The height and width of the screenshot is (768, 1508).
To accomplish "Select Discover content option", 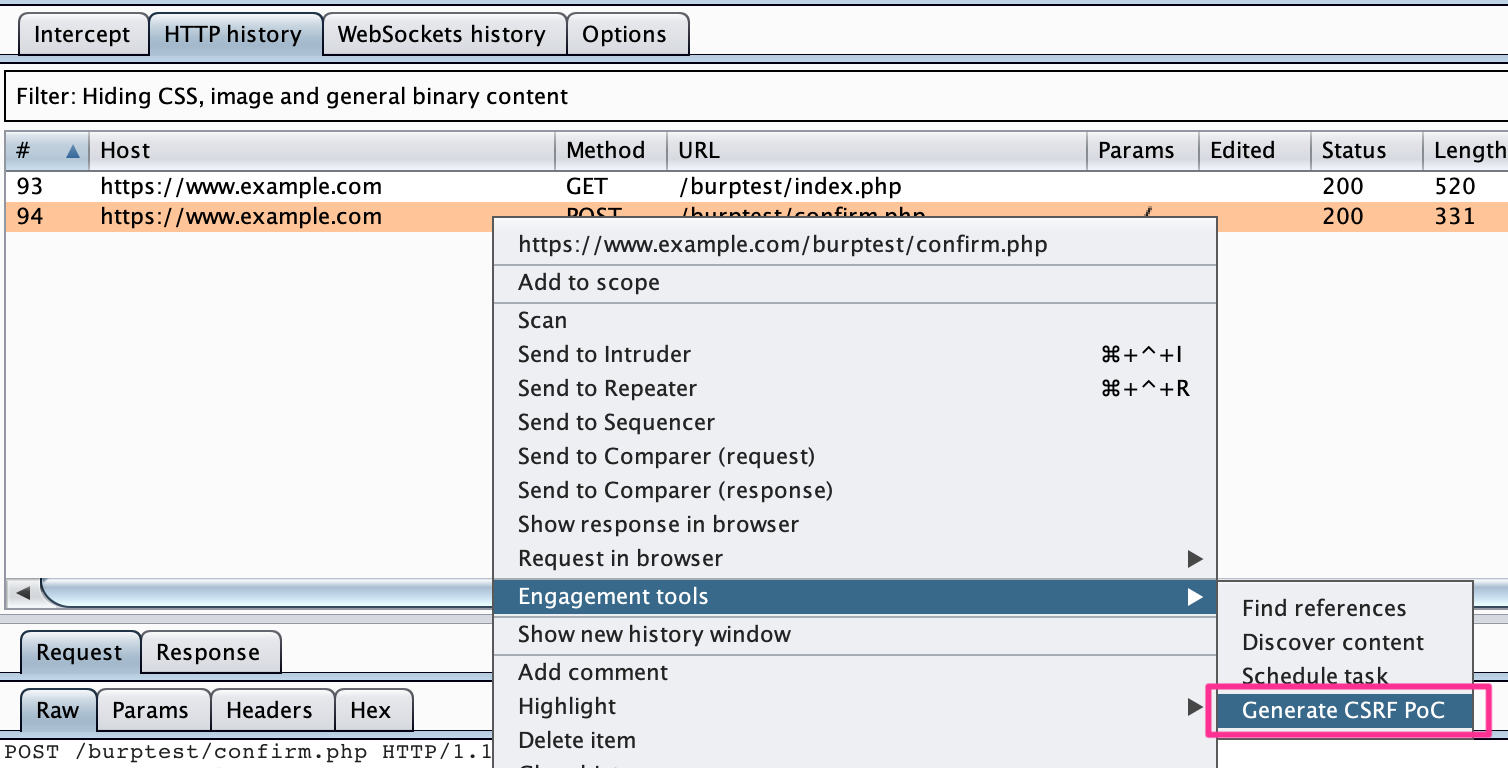I will 1332,643.
